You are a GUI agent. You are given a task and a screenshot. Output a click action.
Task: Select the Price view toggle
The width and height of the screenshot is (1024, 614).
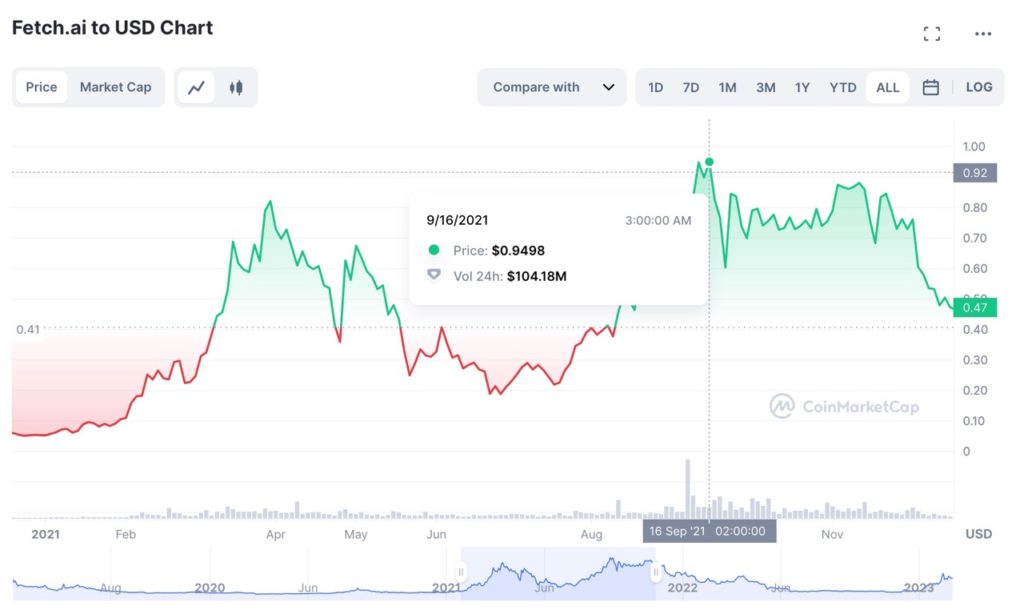point(41,87)
